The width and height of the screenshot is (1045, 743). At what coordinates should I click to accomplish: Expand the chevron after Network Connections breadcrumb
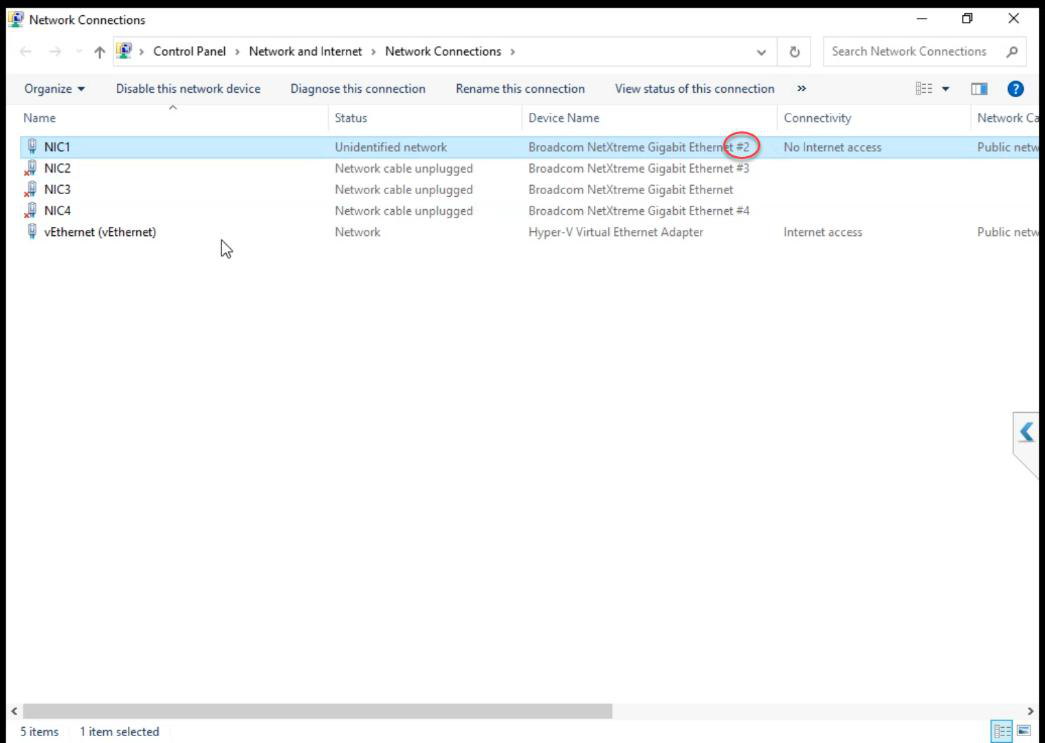click(x=513, y=52)
